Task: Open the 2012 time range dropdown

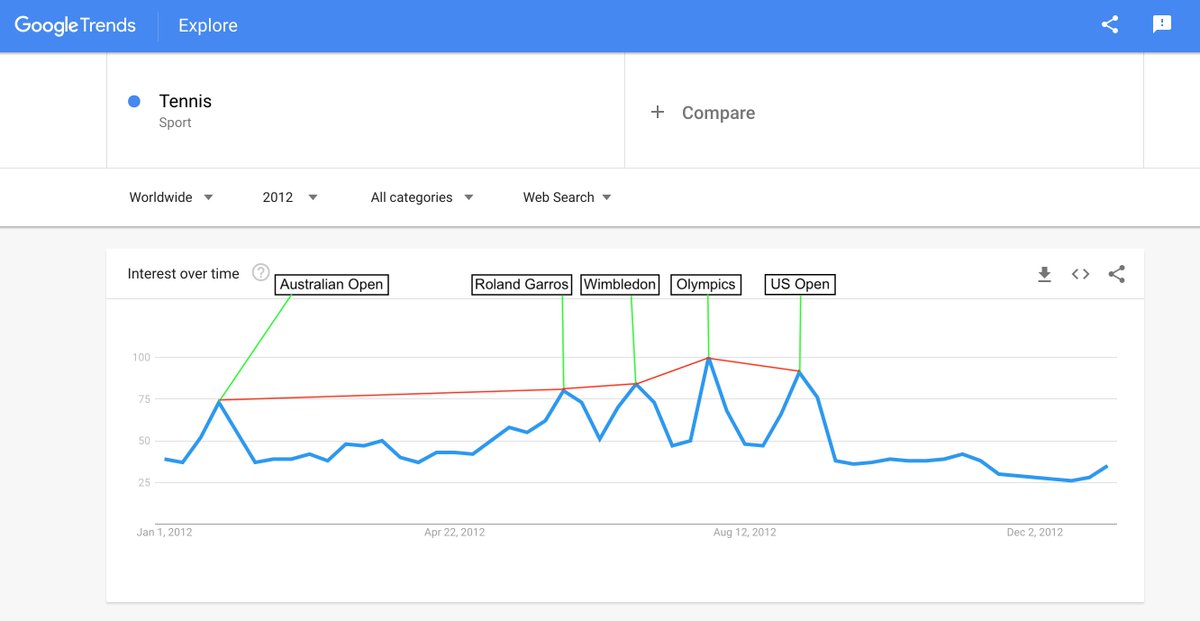Action: 289,197
